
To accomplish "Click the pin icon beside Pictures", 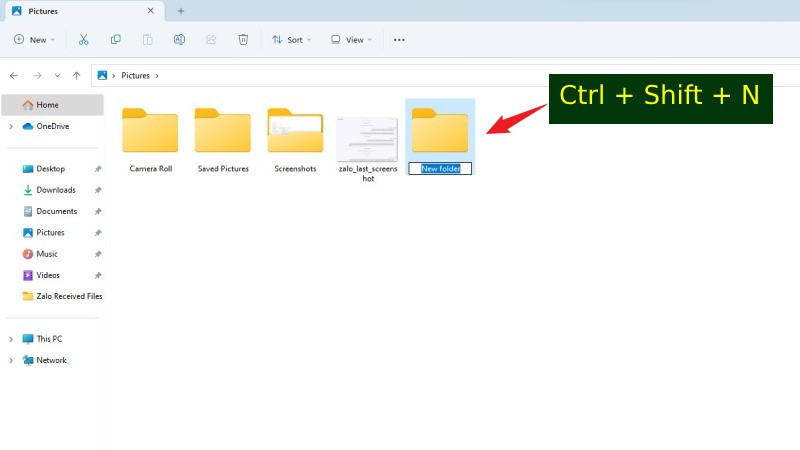I will (97, 233).
